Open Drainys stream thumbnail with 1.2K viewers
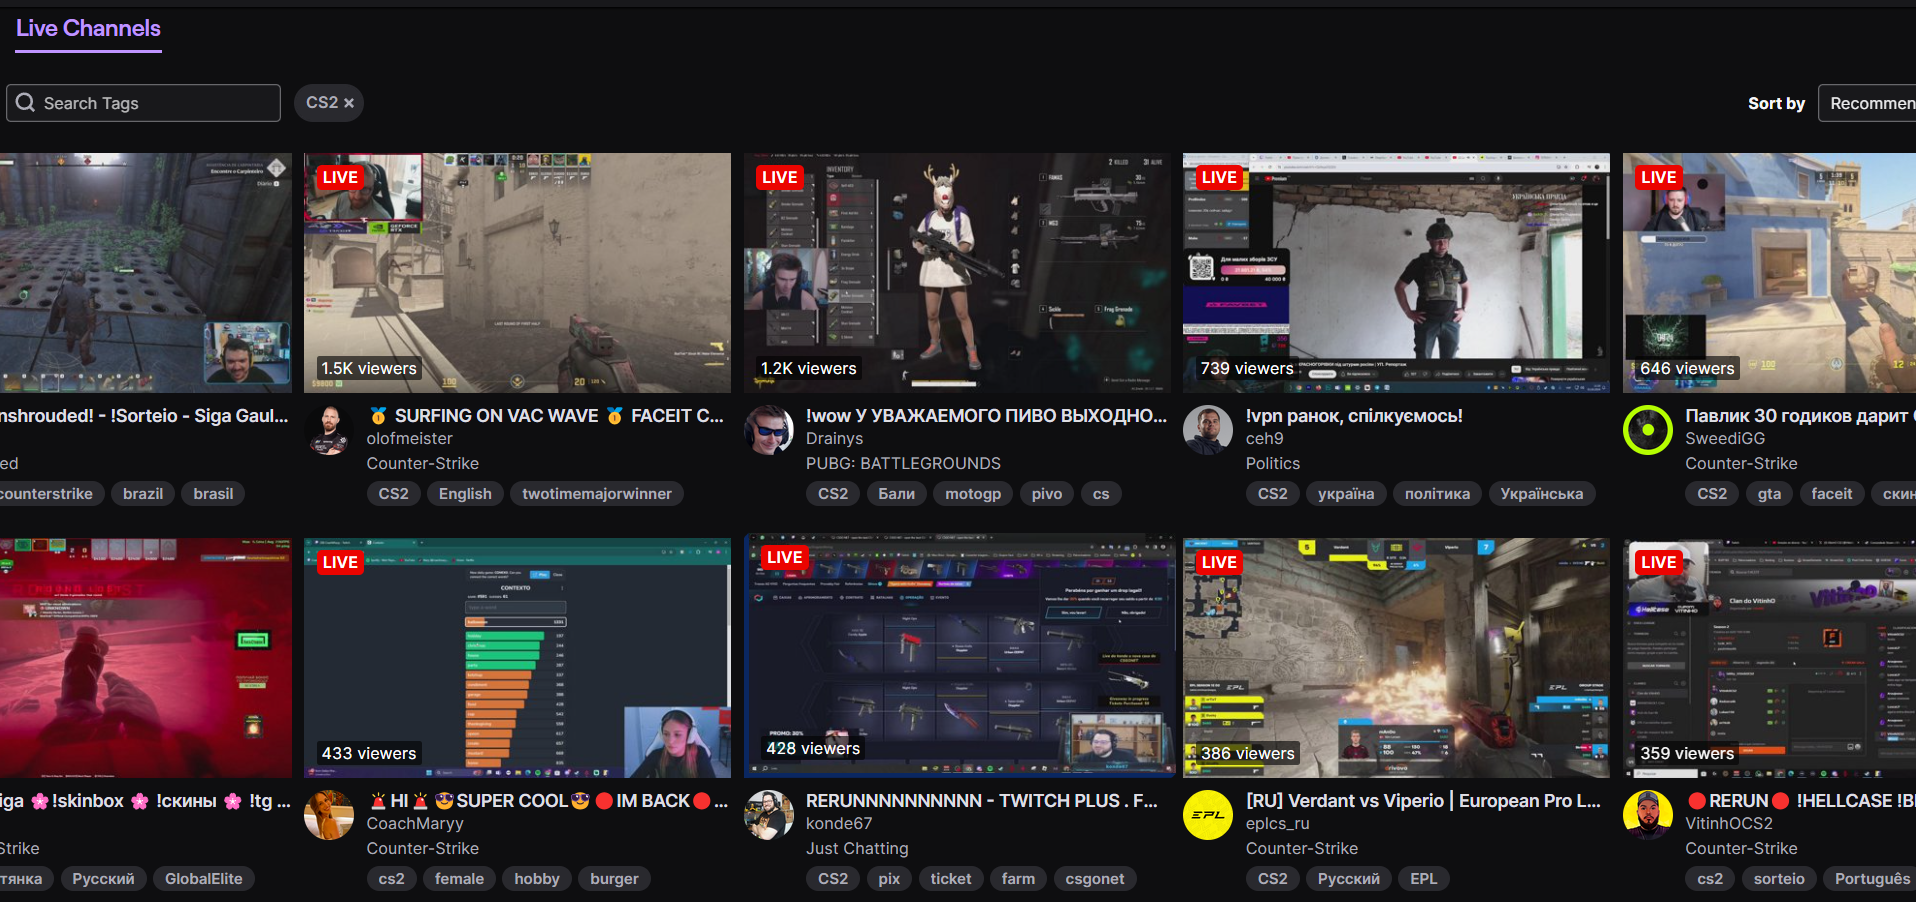This screenshot has height=902, width=1916. [x=957, y=273]
